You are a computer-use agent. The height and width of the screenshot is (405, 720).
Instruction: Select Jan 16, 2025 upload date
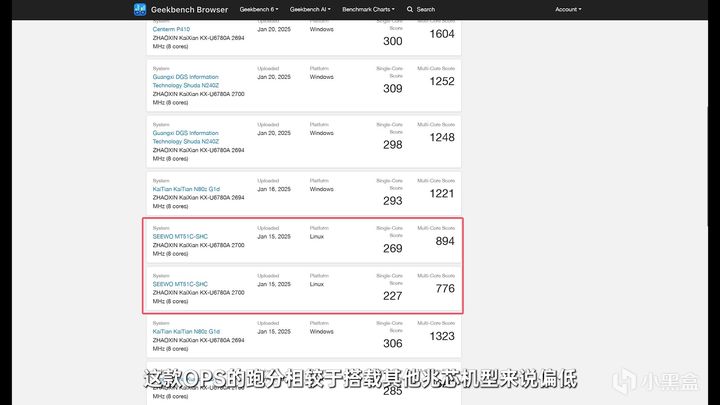coord(274,189)
